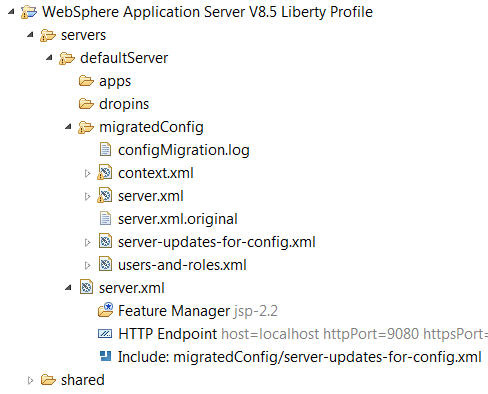488x394 pixels.
Task: Click the Include element icon
Action: tap(106, 356)
